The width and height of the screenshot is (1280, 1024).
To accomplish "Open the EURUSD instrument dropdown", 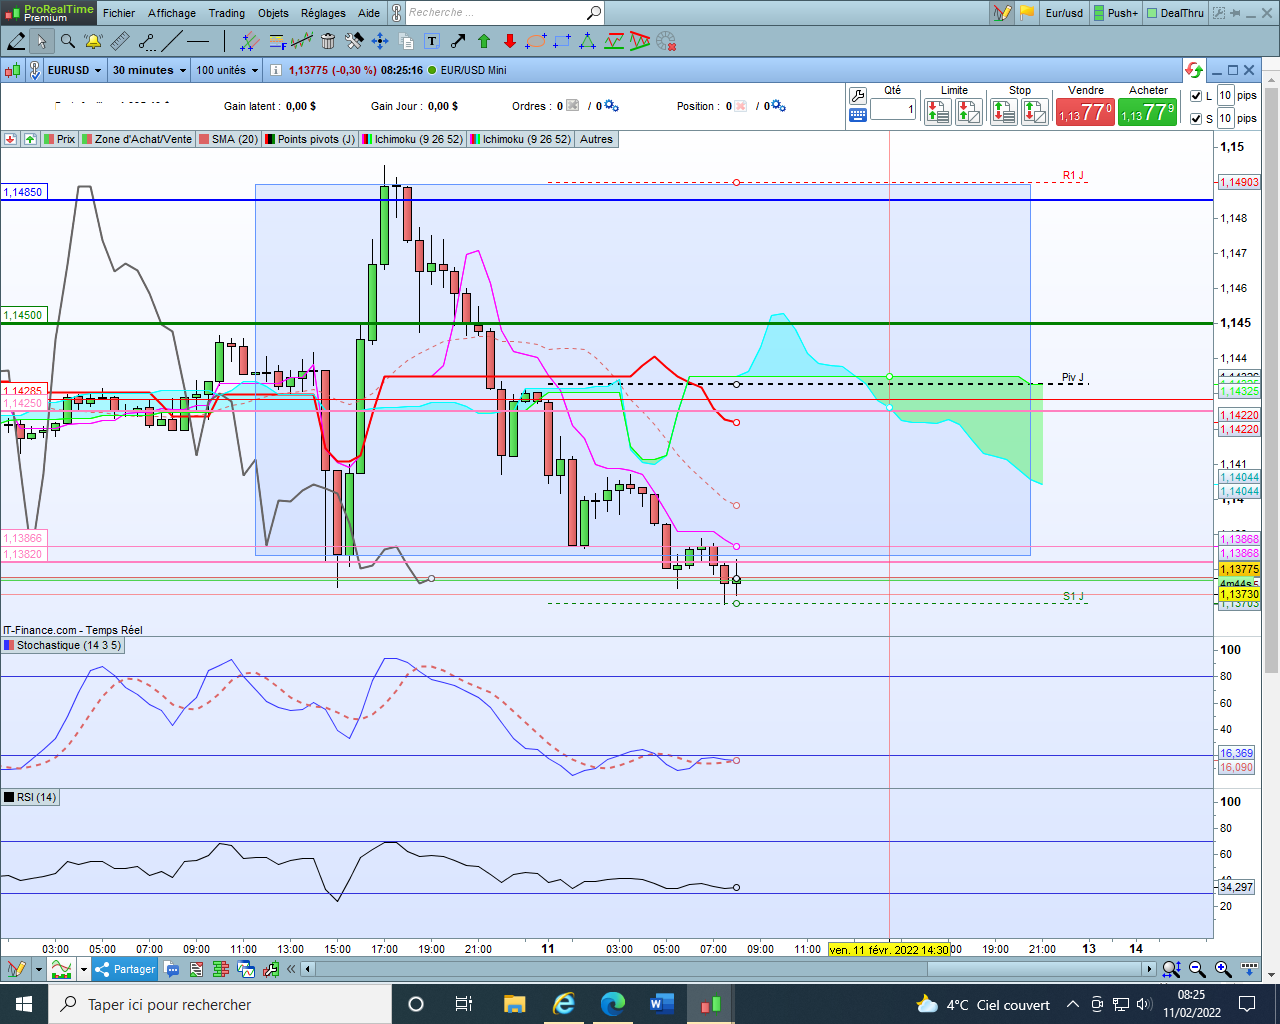I will pyautogui.click(x=75, y=70).
